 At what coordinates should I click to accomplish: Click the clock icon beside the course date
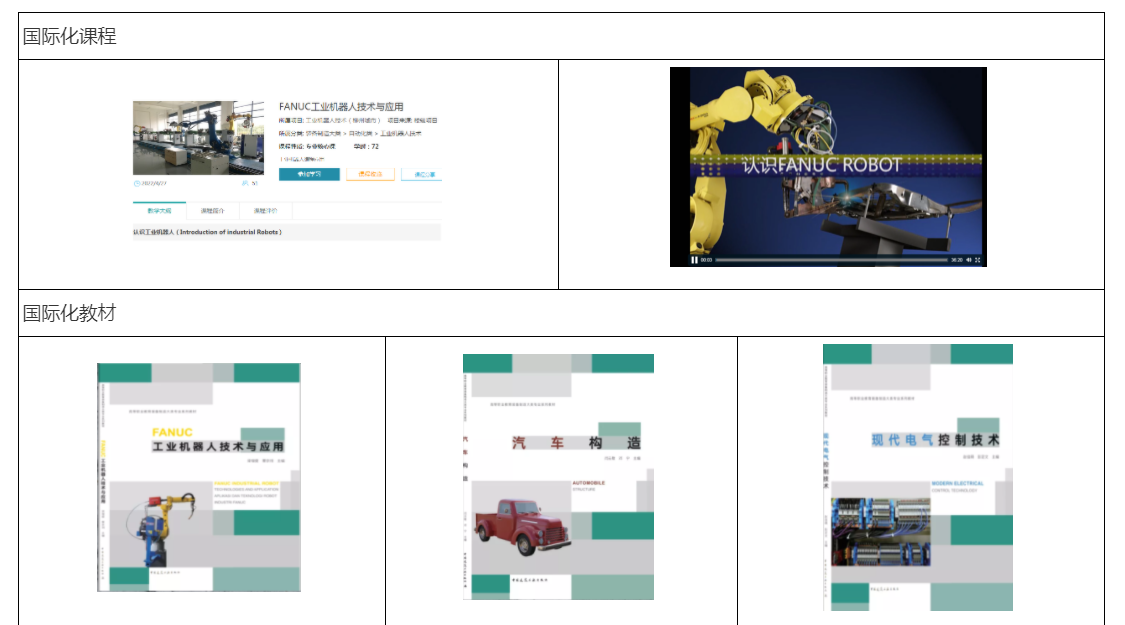(x=137, y=184)
